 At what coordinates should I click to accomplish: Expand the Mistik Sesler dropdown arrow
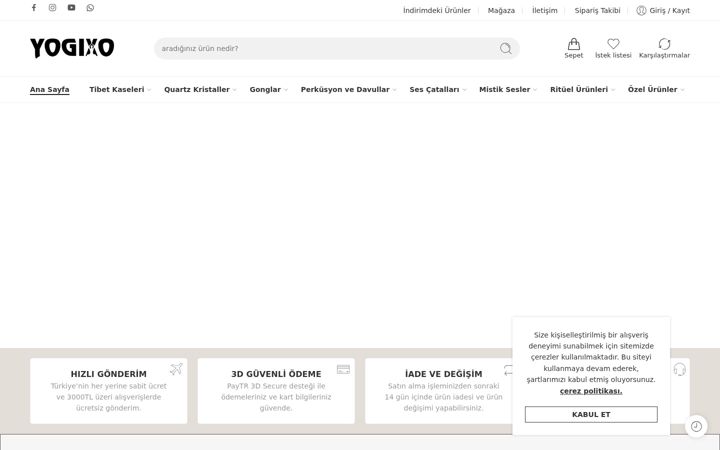click(535, 90)
